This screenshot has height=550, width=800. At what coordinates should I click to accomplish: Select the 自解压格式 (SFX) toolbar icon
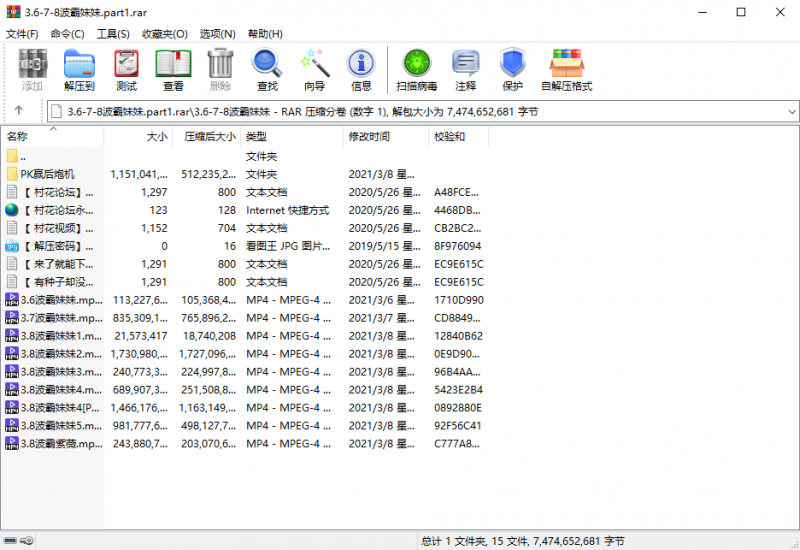click(566, 68)
